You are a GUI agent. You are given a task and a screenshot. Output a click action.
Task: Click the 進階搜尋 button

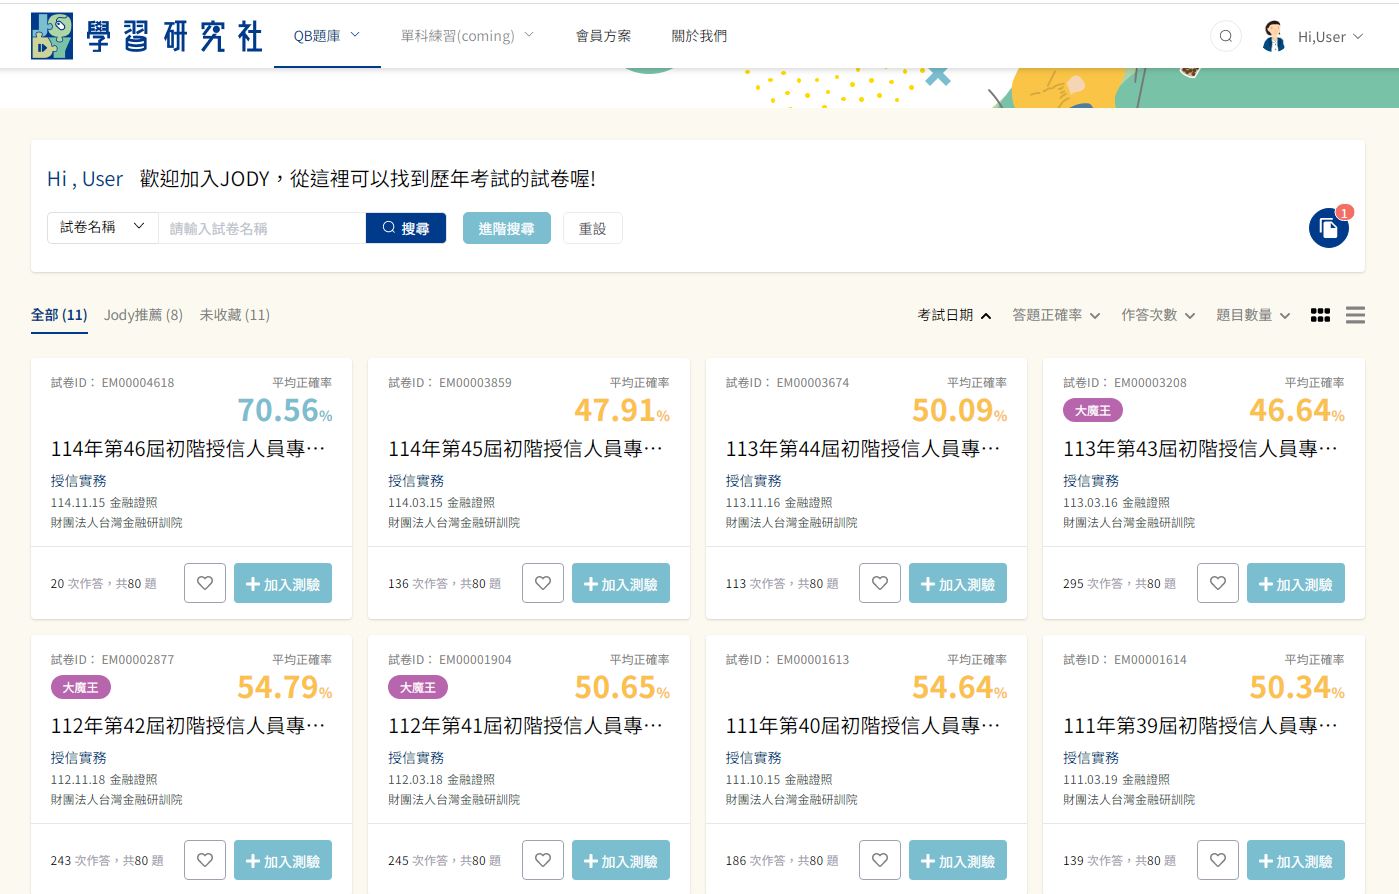(506, 228)
